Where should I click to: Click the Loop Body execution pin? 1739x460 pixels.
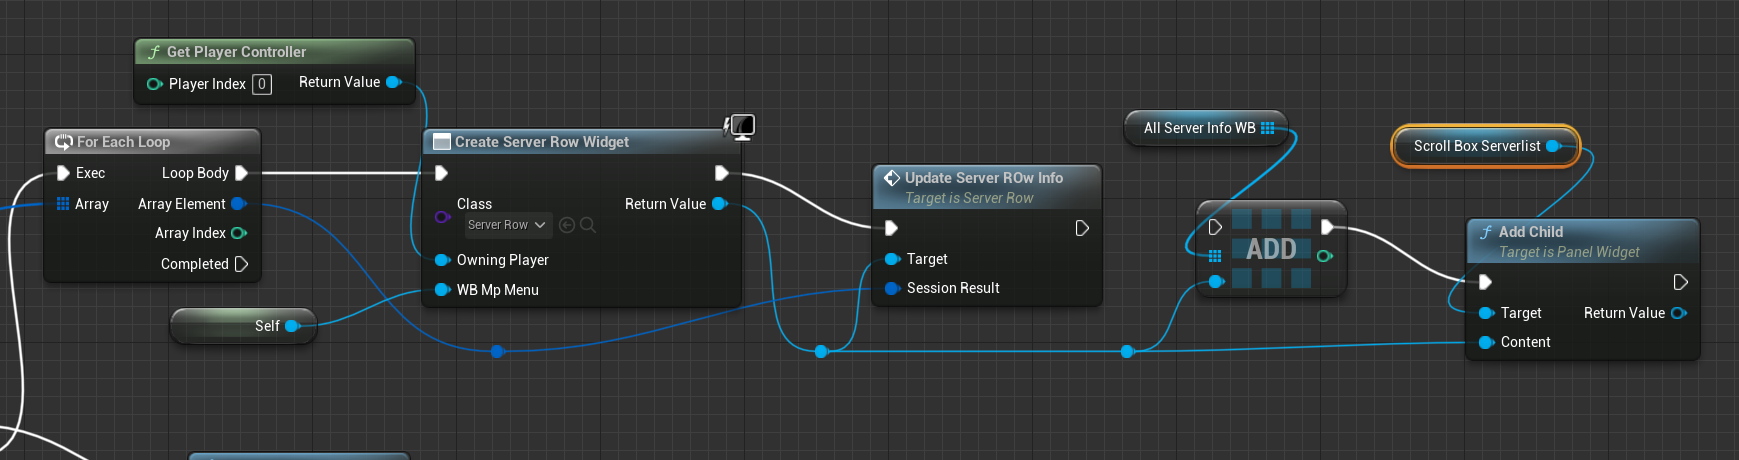[241, 173]
